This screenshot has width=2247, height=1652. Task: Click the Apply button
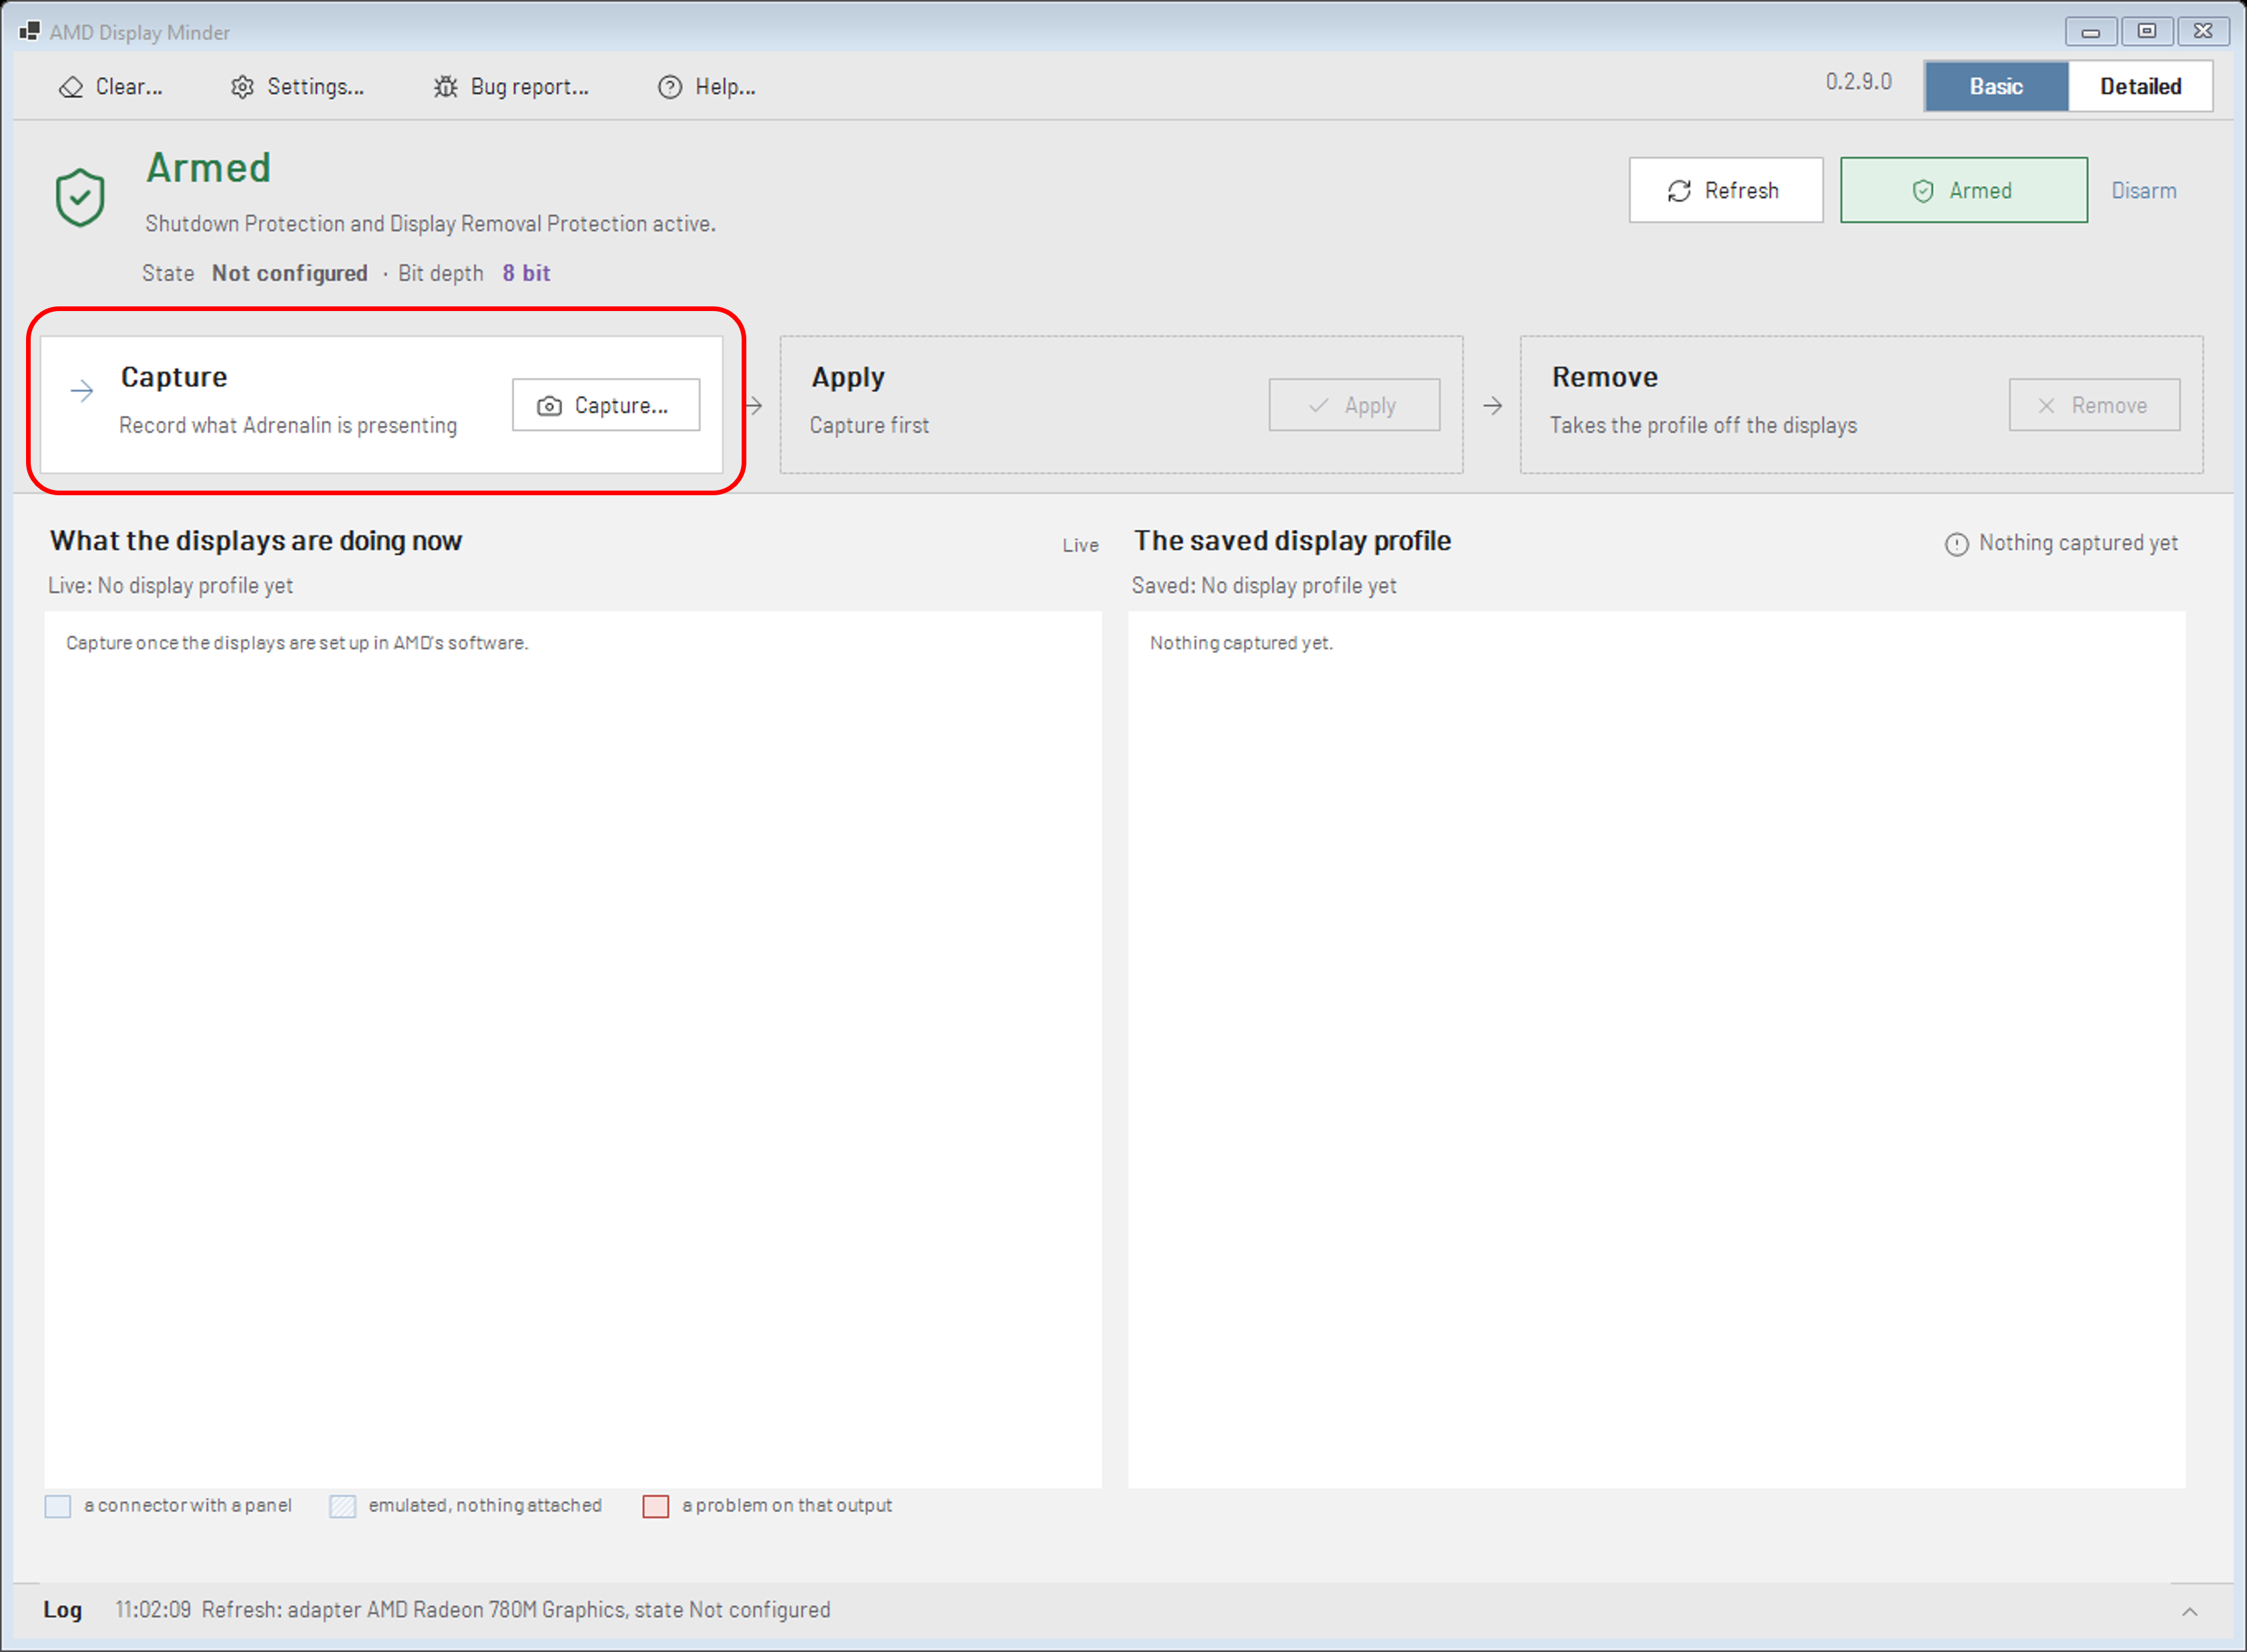(x=1354, y=405)
